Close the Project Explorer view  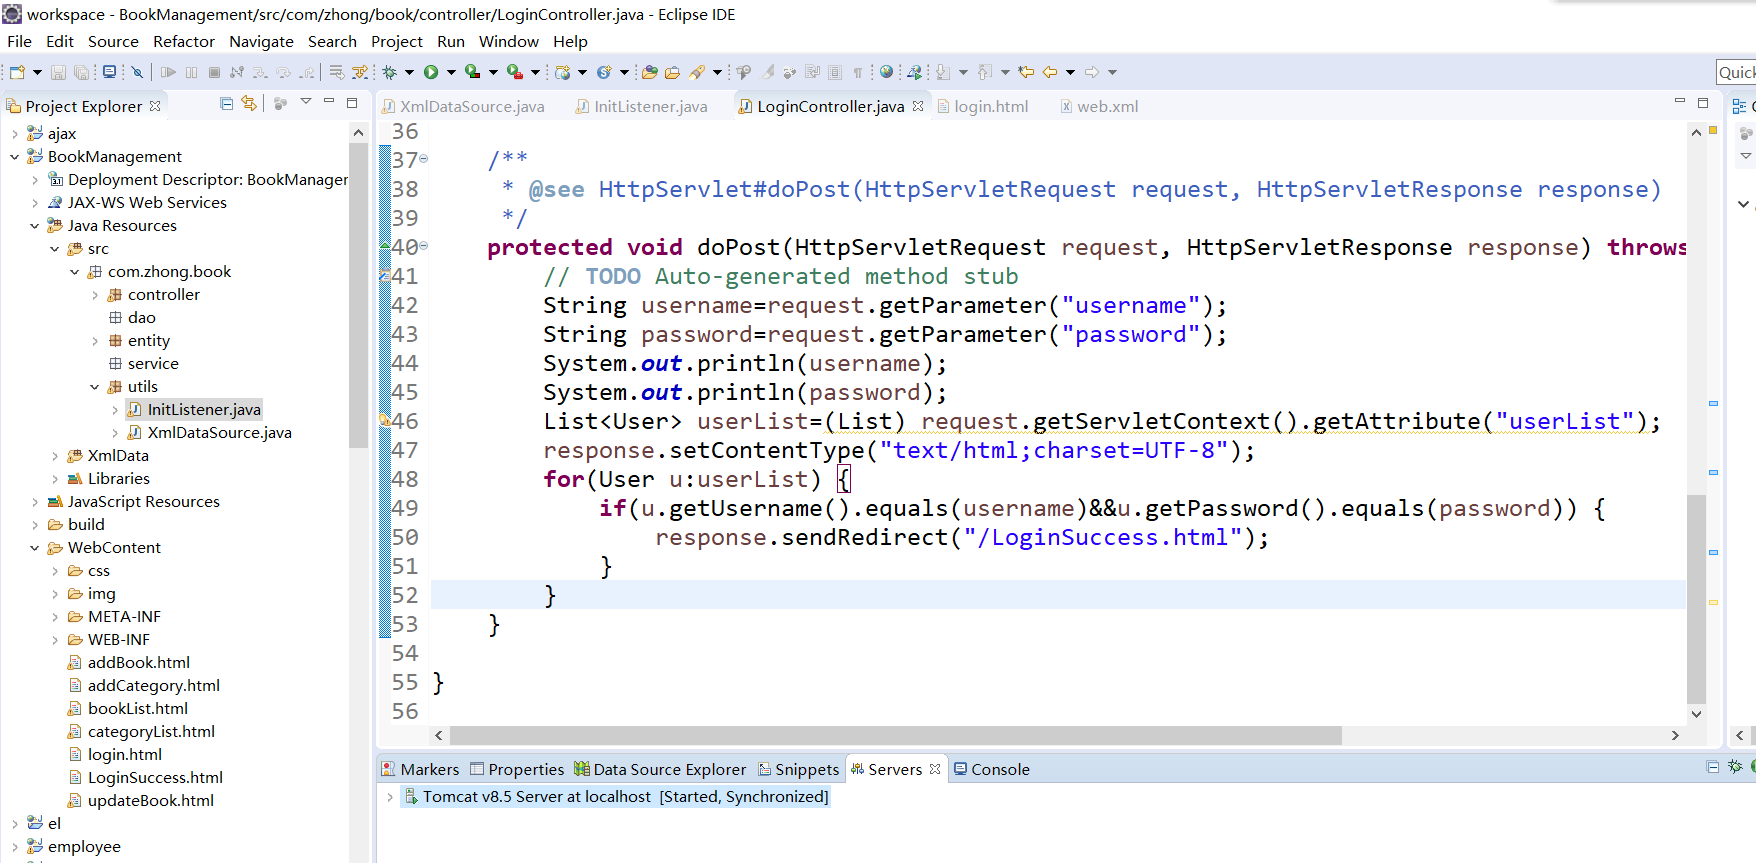[155, 106]
